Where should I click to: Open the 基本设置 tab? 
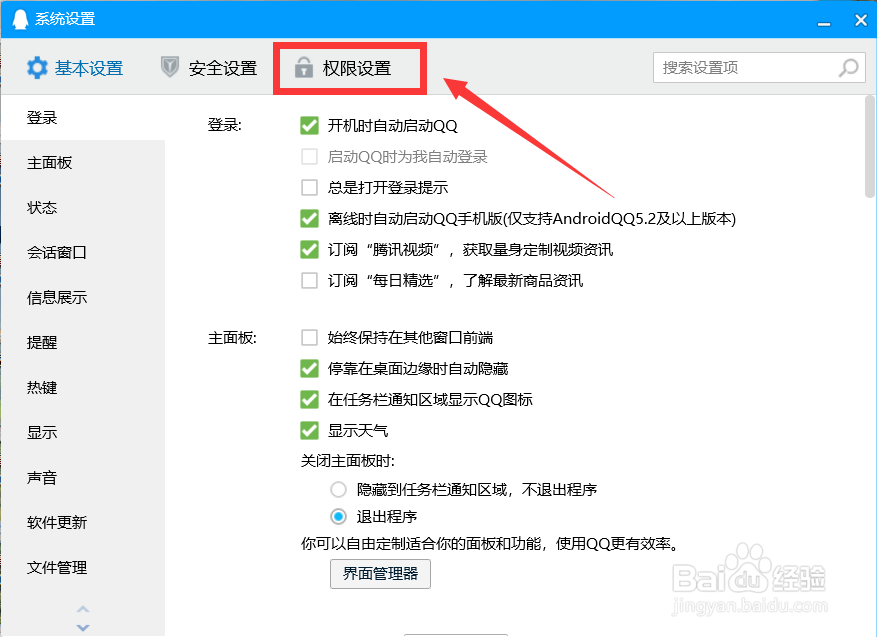(x=76, y=68)
